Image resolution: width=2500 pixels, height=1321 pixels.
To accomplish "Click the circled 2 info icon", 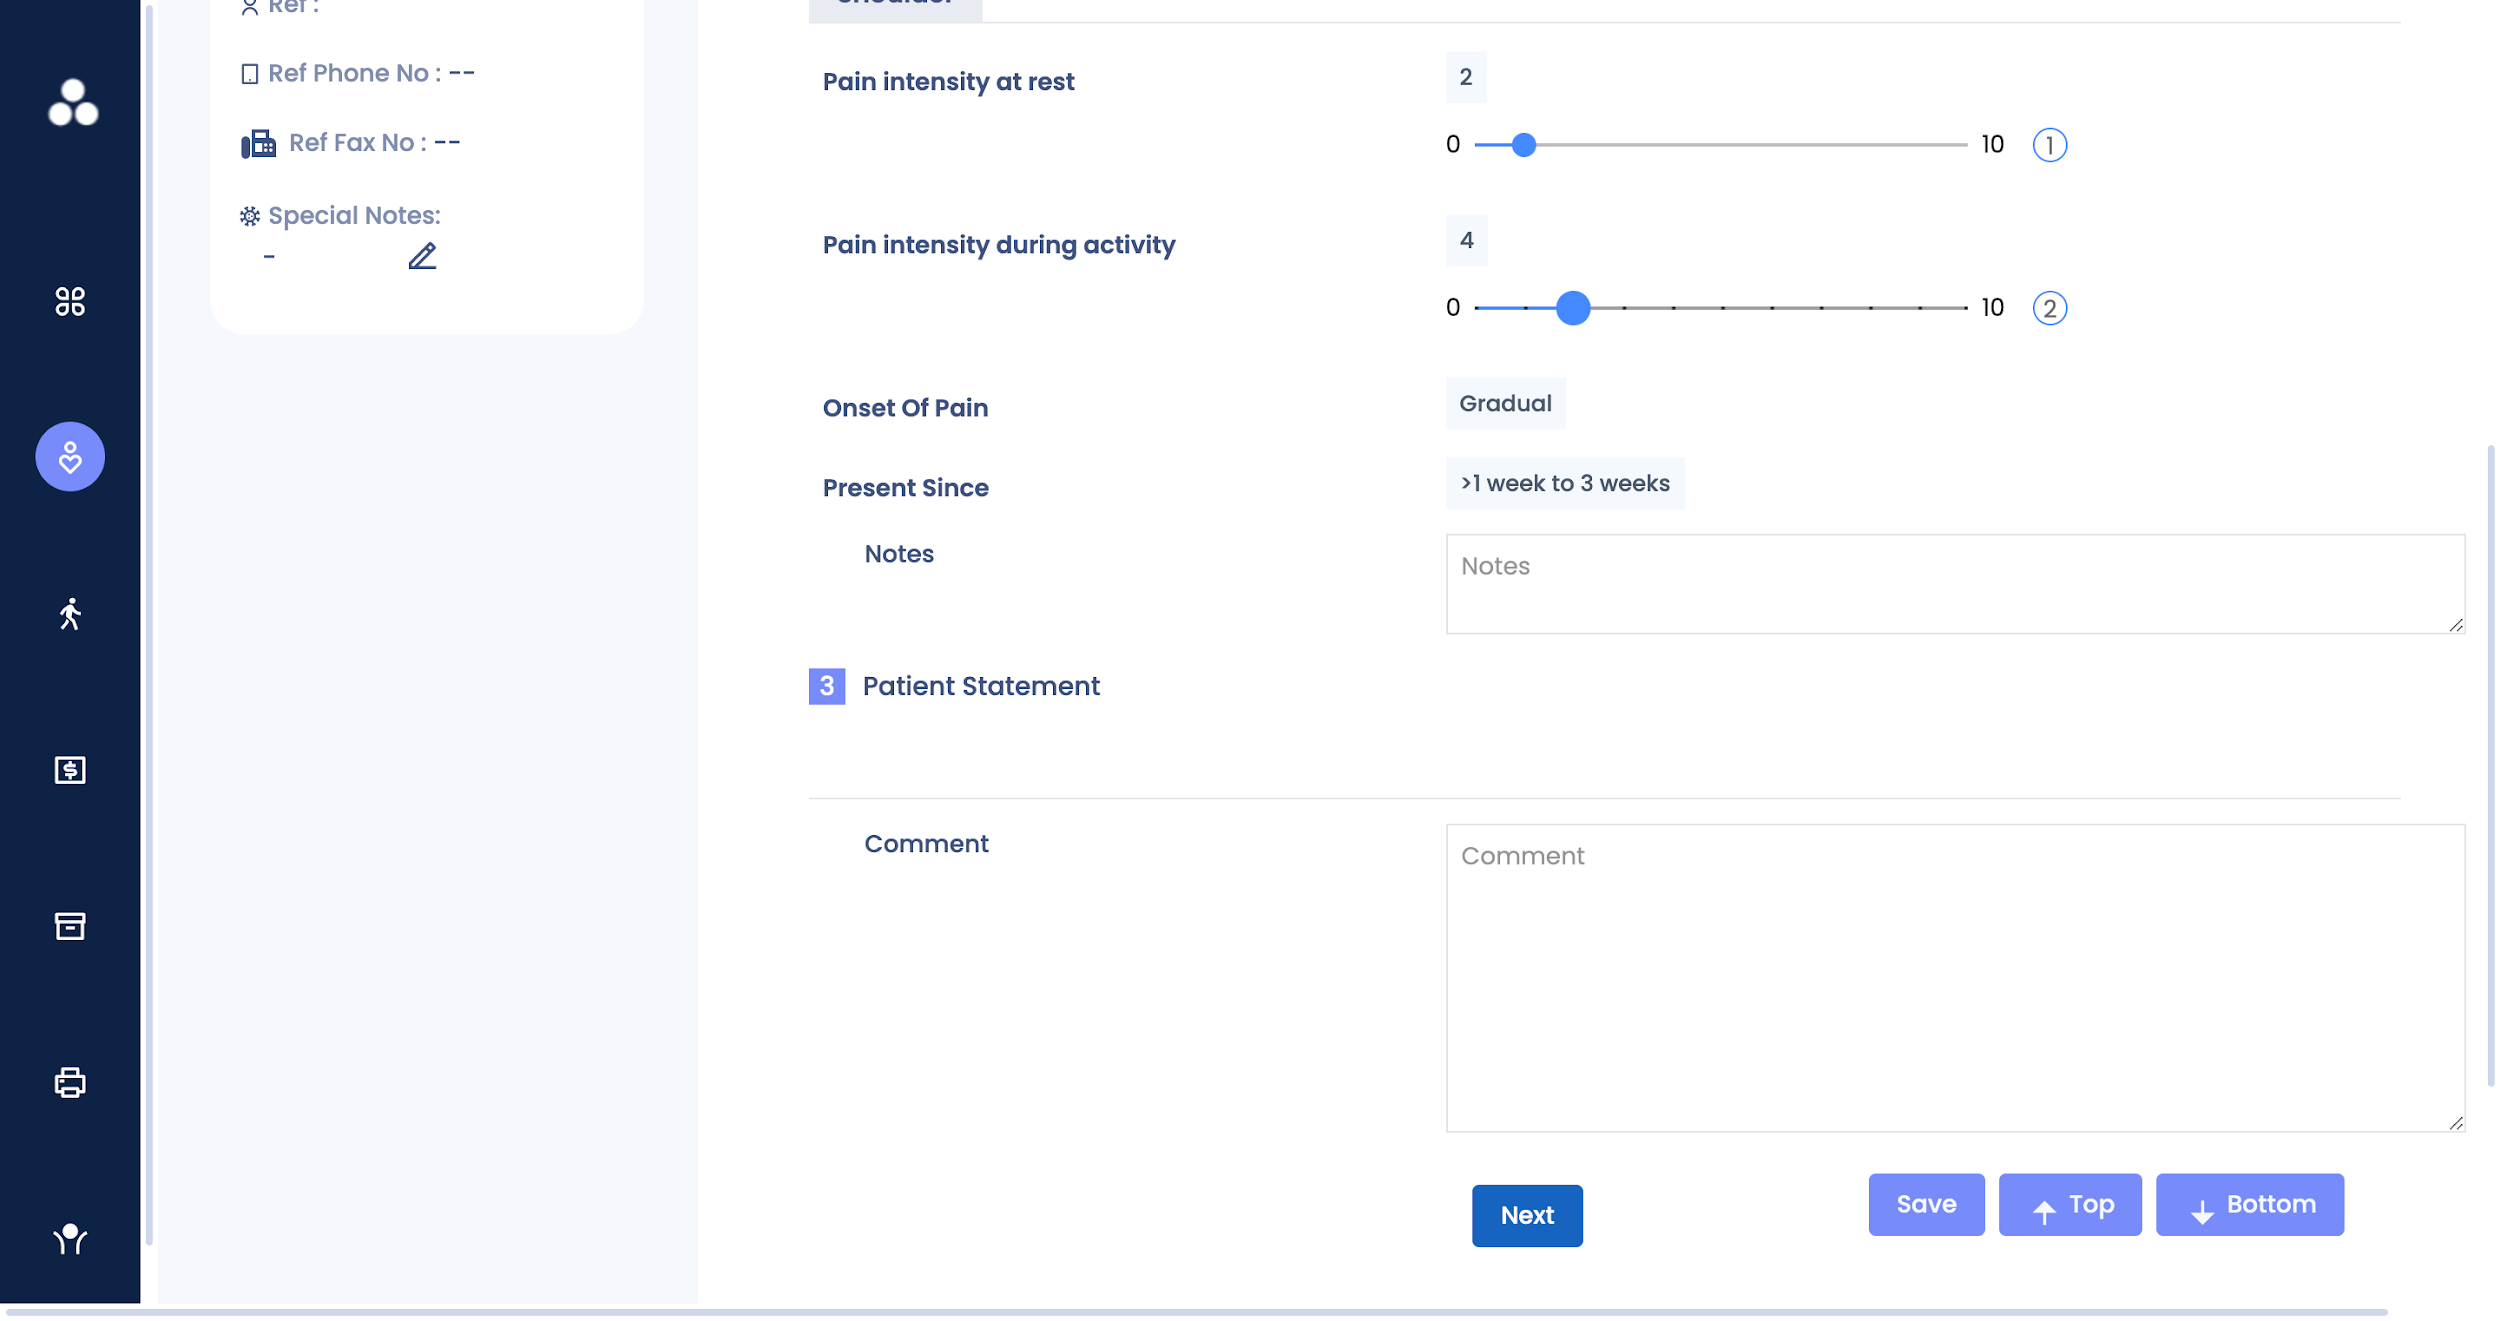I will point(2049,308).
